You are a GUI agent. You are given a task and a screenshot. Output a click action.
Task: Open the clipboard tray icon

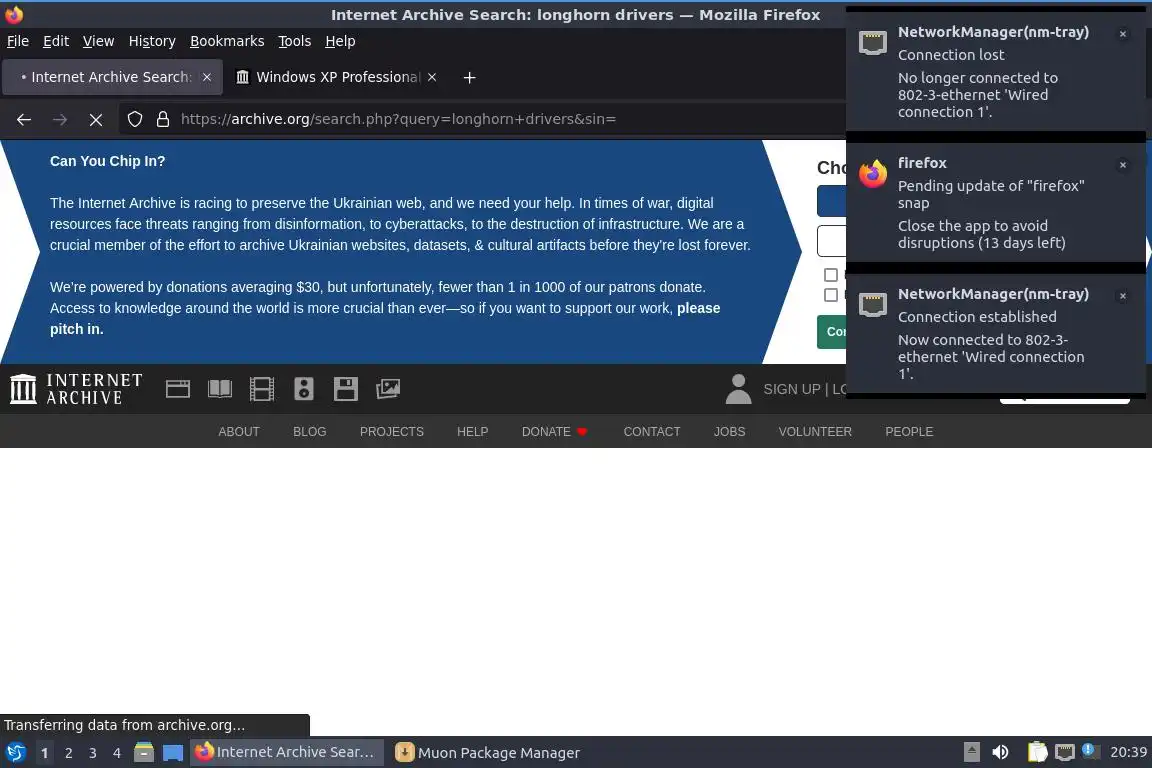click(x=1037, y=752)
